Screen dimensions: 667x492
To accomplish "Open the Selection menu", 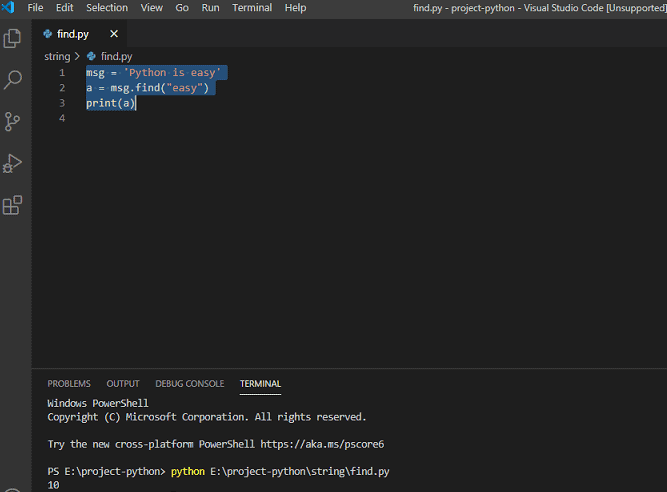I will pyautogui.click(x=107, y=8).
